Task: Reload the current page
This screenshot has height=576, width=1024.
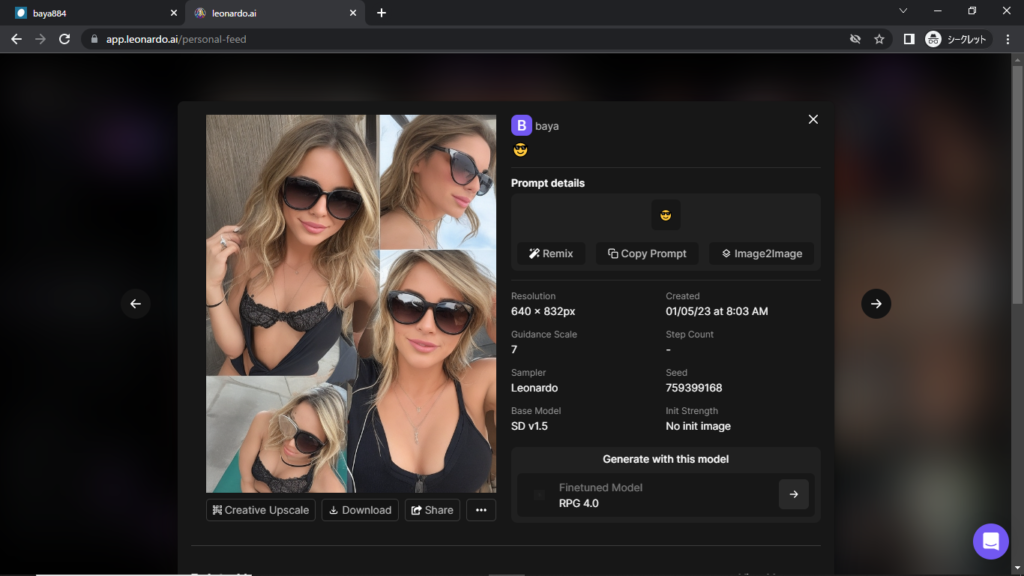Action: pos(65,39)
